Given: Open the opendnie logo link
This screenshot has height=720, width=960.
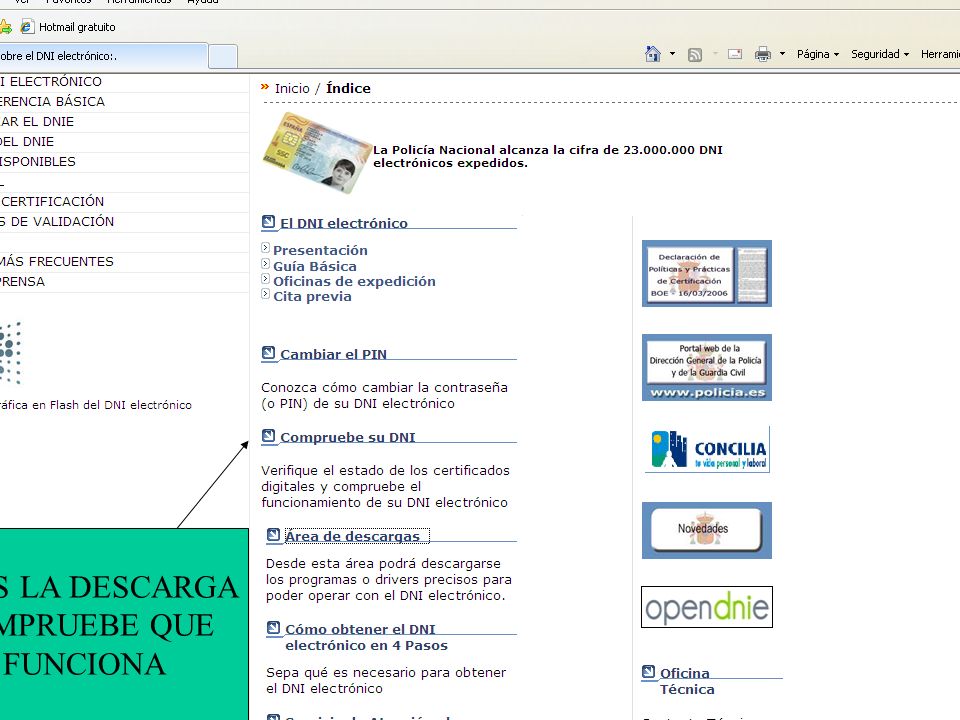Looking at the screenshot, I should pos(707,607).
